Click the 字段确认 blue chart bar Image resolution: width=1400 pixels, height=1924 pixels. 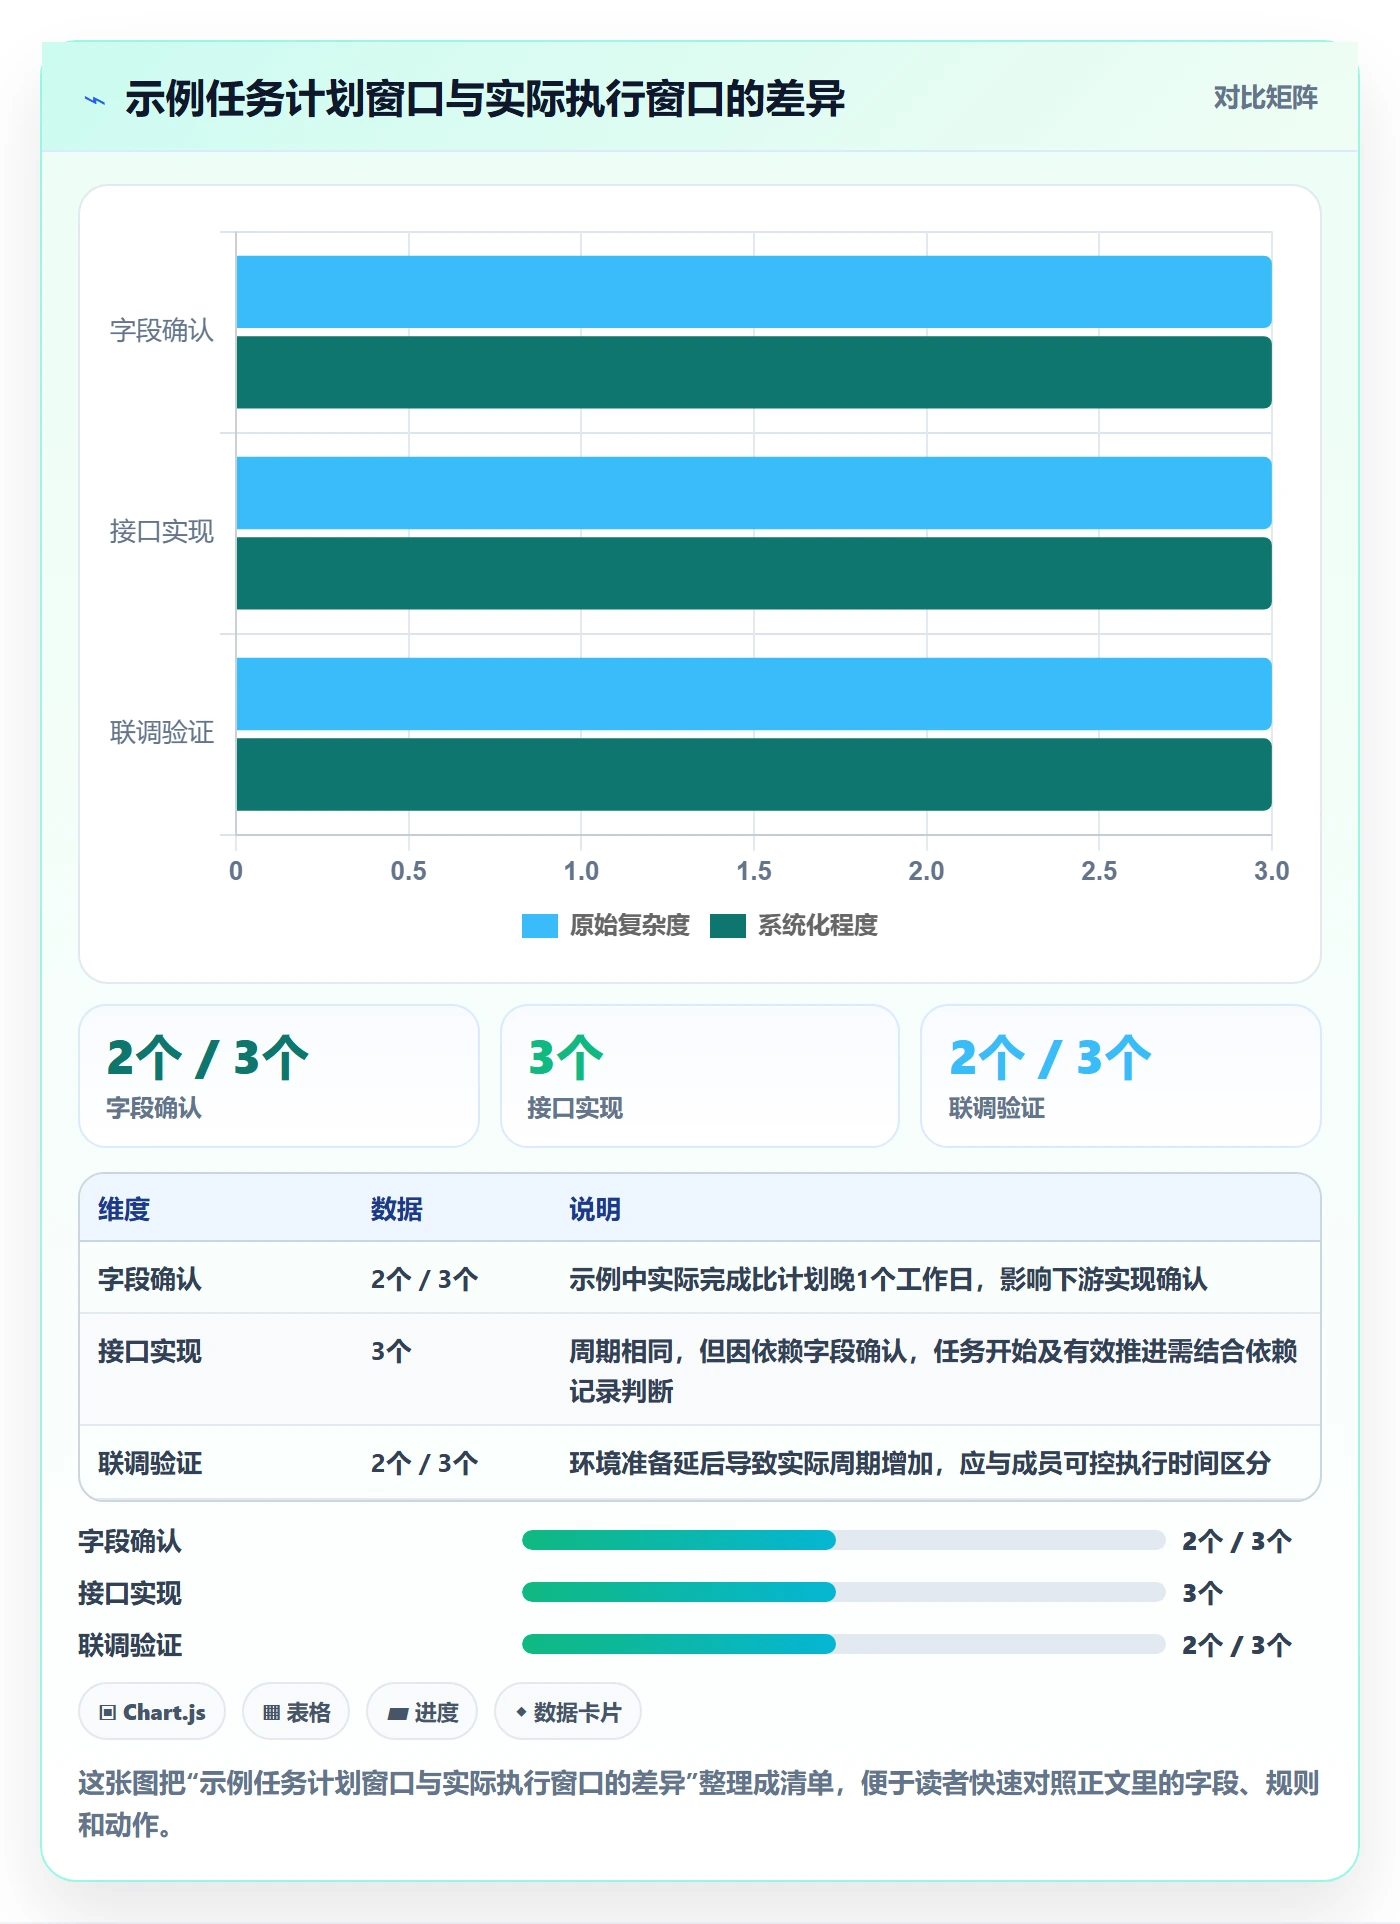(754, 292)
